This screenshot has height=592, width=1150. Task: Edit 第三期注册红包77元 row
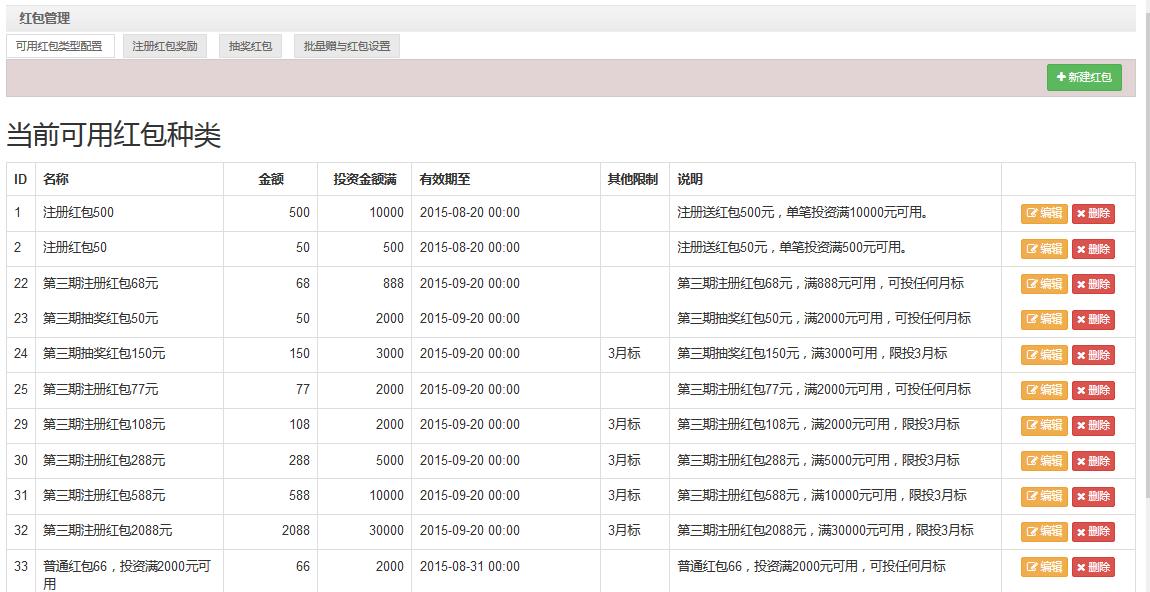pyautogui.click(x=1044, y=390)
